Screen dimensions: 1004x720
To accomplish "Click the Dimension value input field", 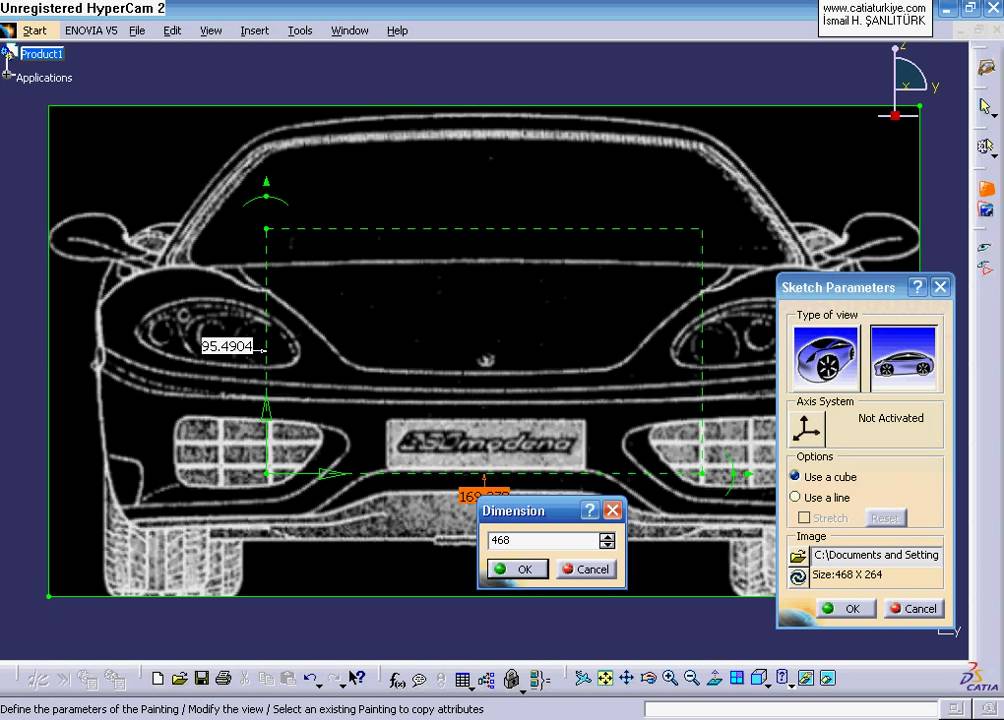I will pyautogui.click(x=544, y=540).
